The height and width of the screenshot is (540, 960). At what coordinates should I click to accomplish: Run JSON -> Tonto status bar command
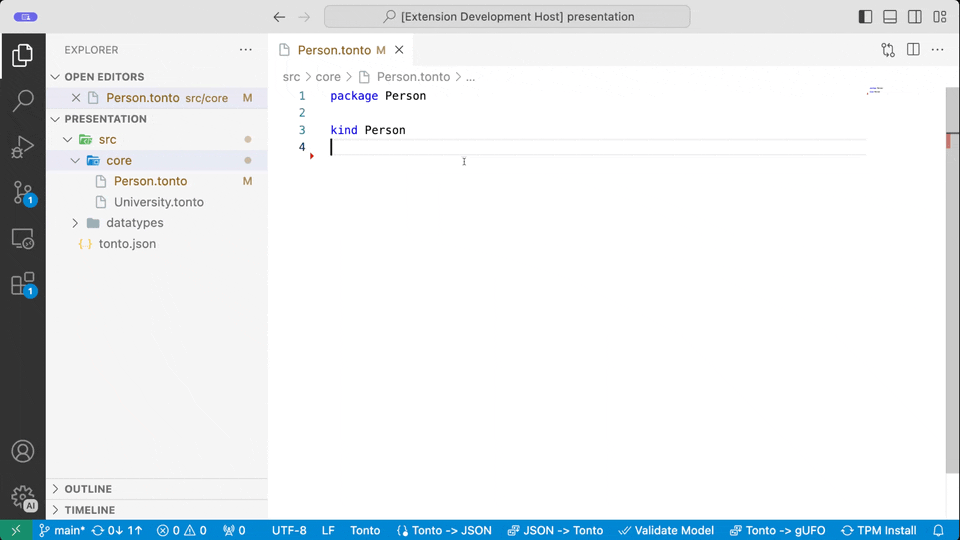click(x=555, y=530)
